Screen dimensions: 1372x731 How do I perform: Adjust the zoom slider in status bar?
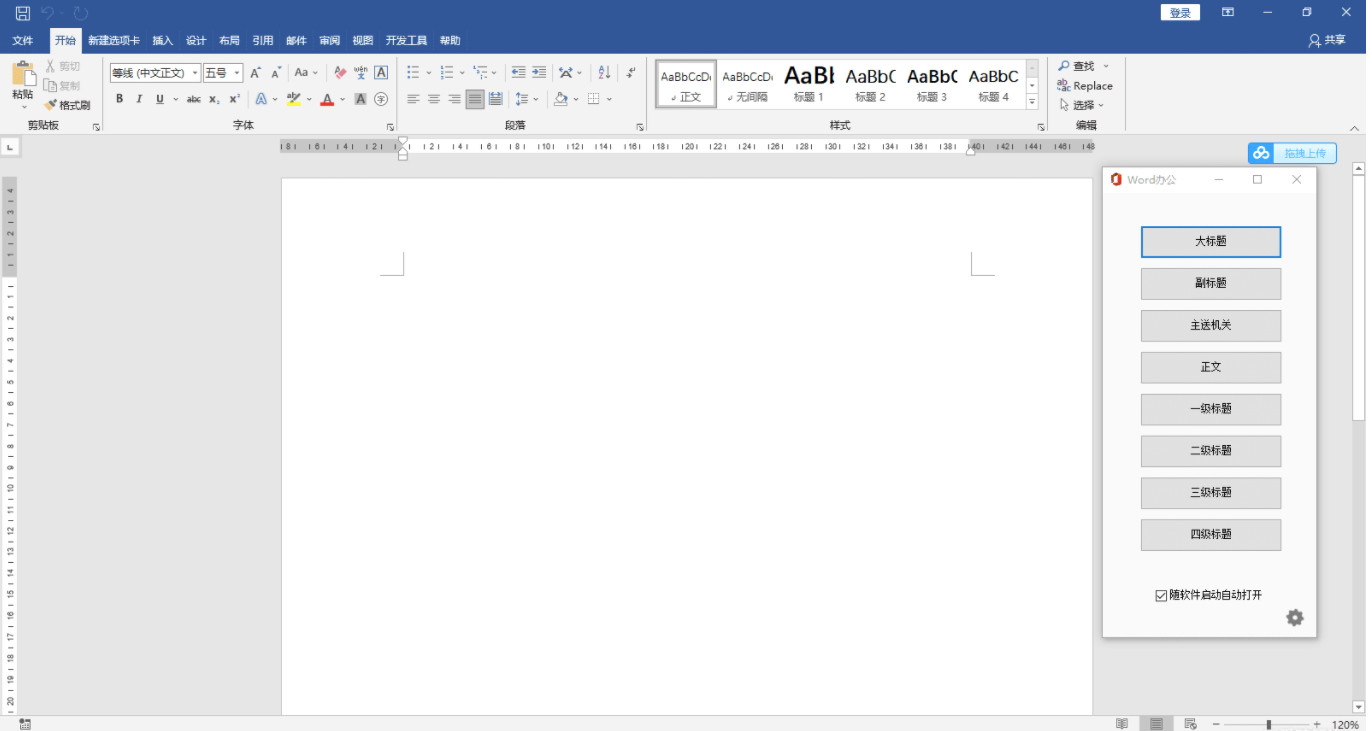tap(1268, 724)
